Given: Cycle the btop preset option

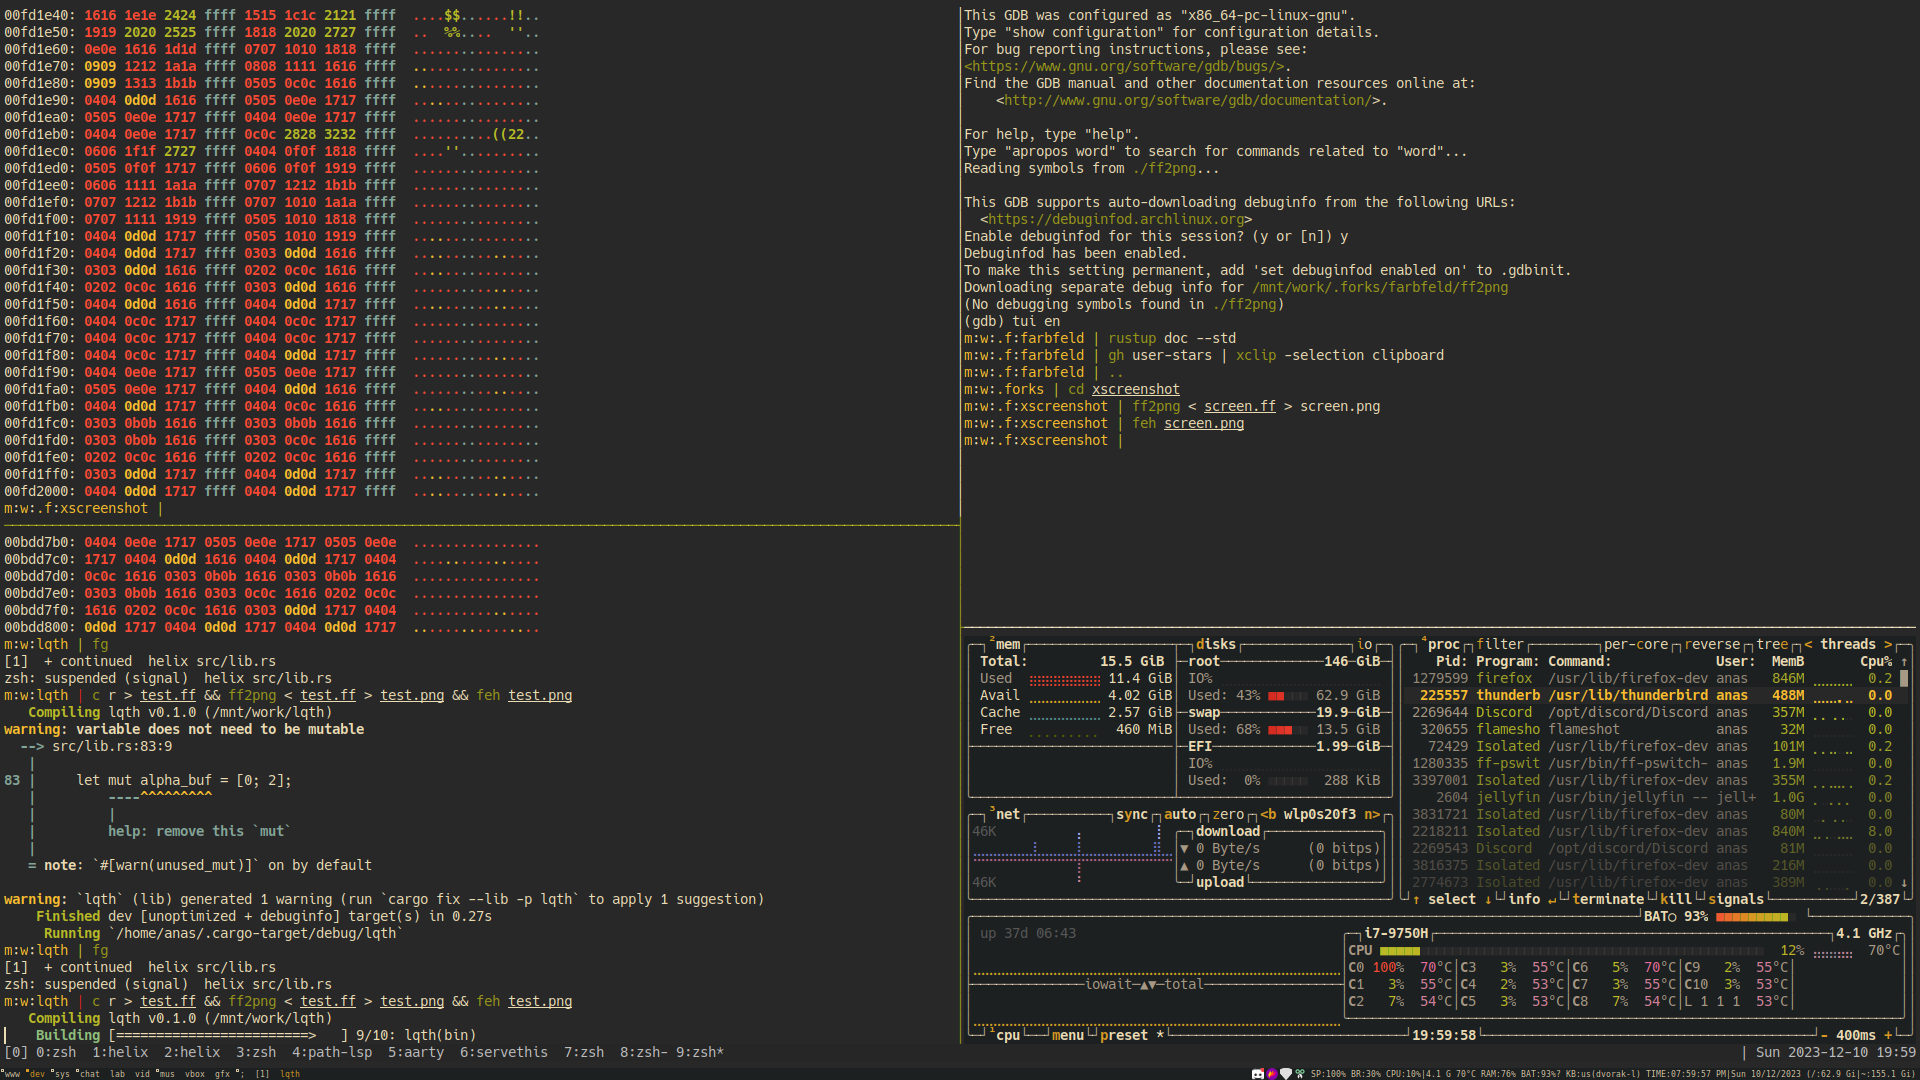Looking at the screenshot, I should 1123,1036.
